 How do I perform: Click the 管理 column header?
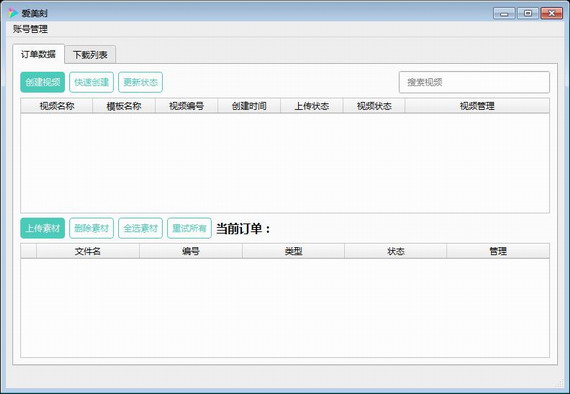[498, 251]
